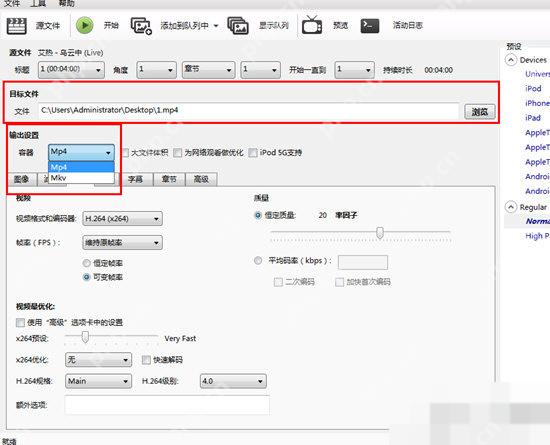Open the end chapter dropdown after 开始一直到
Image resolution: width=550 pixels, height=445 pixels.
(355, 70)
